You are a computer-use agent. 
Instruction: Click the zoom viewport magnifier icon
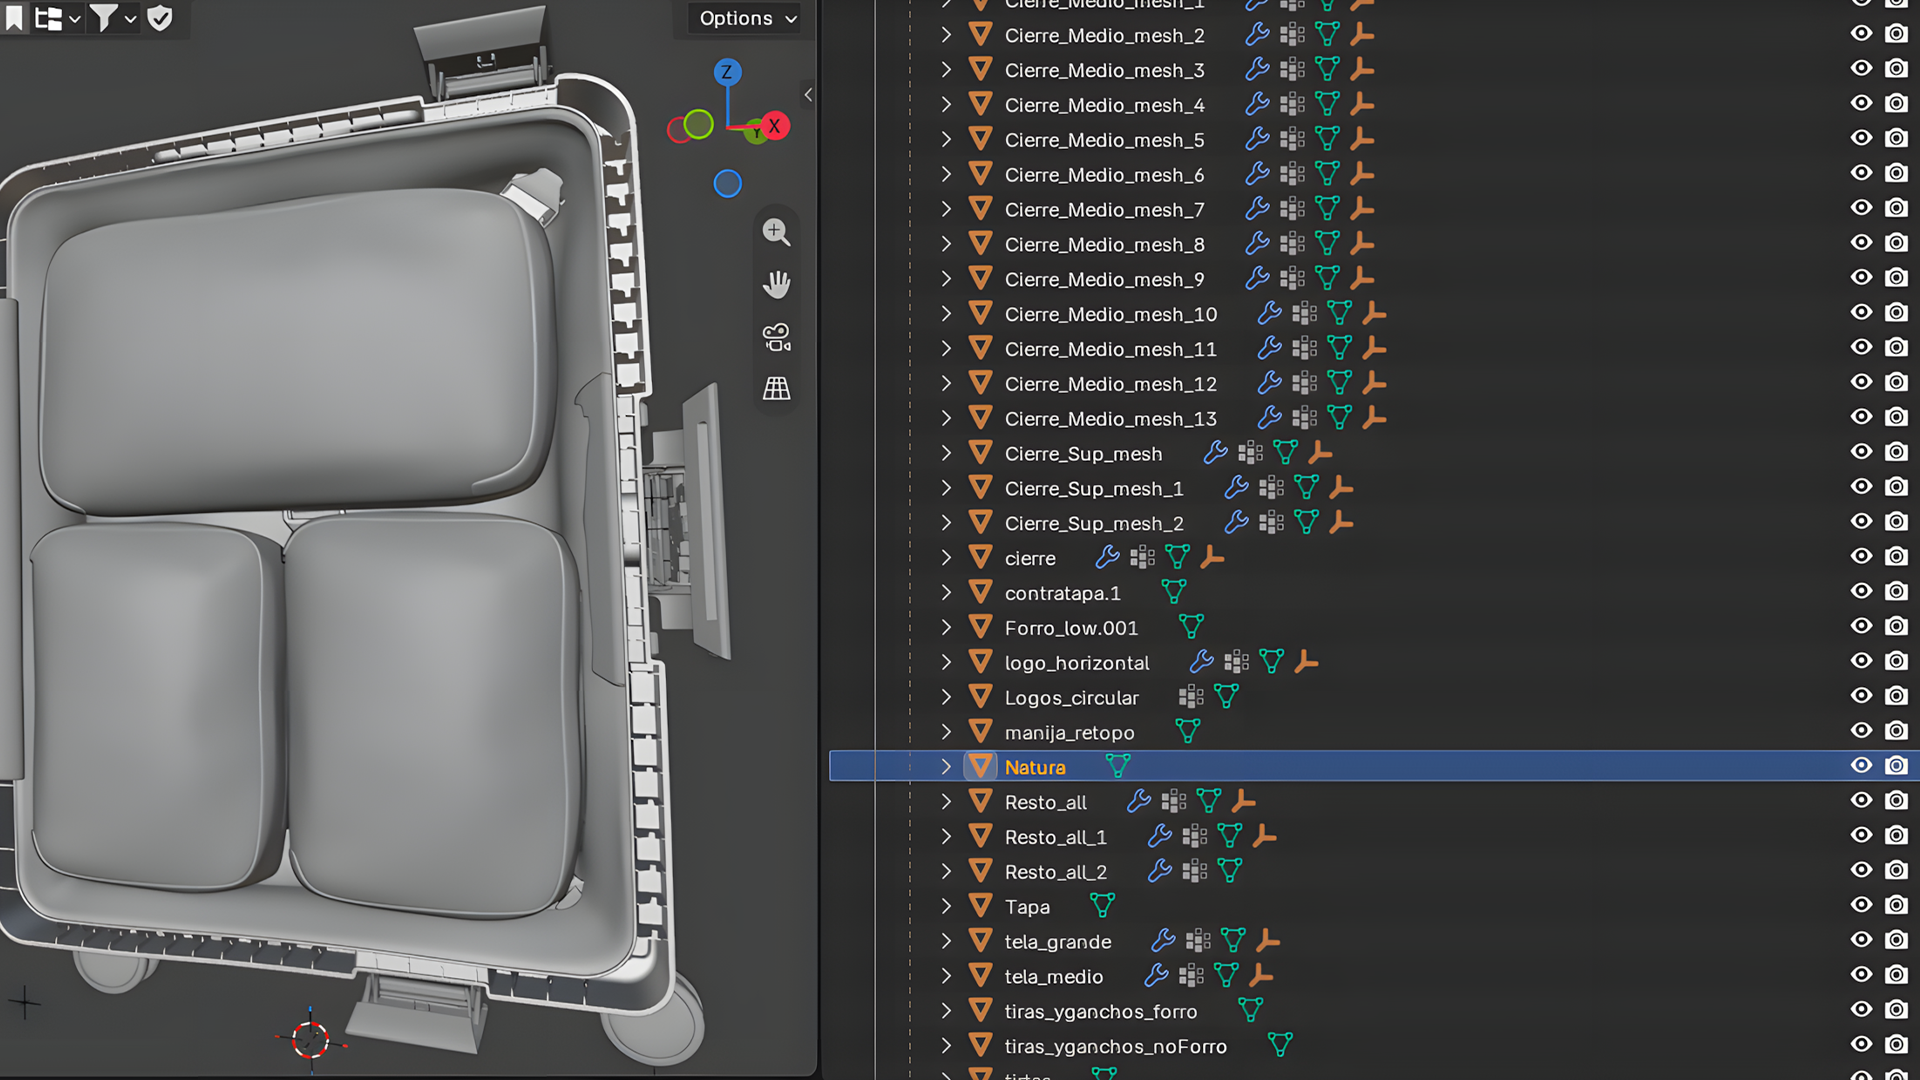pyautogui.click(x=776, y=232)
